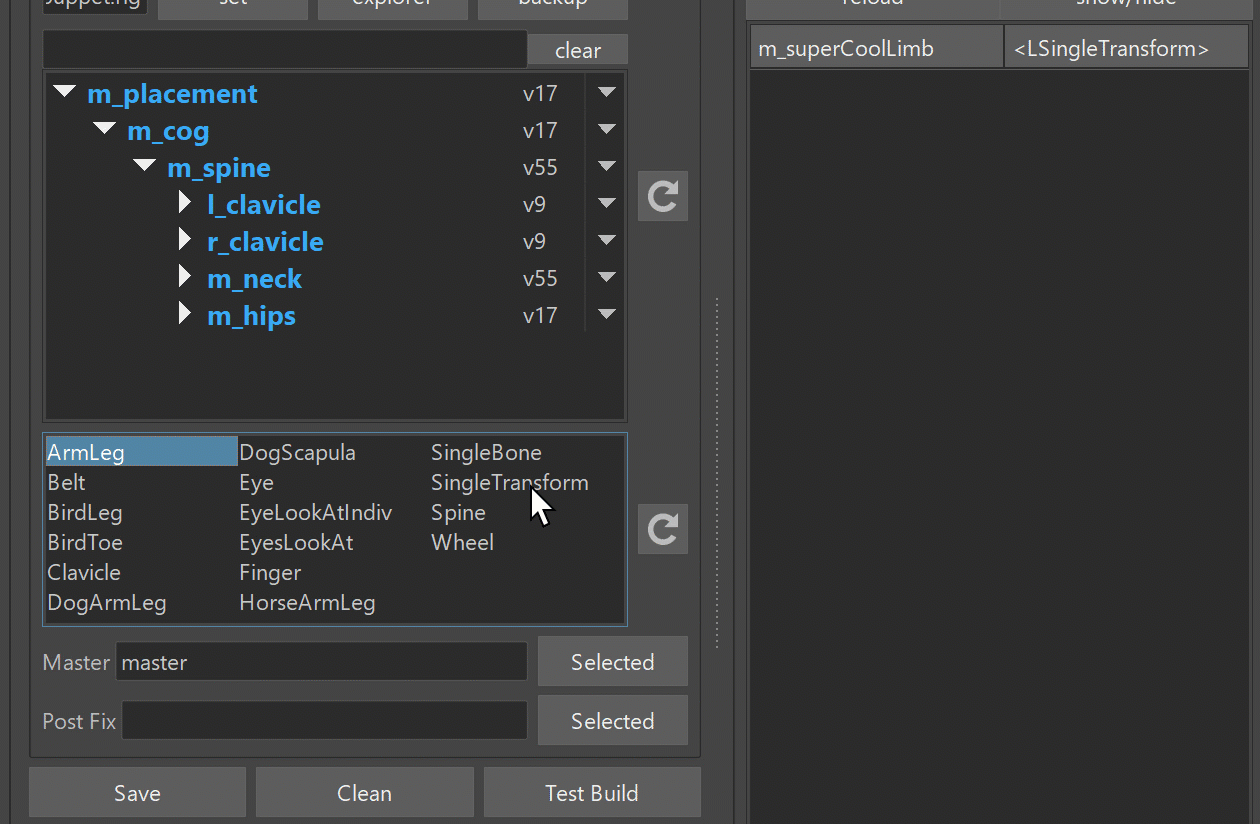The height and width of the screenshot is (824, 1260).
Task: Select BirdToe limb type
Action: 85,542
